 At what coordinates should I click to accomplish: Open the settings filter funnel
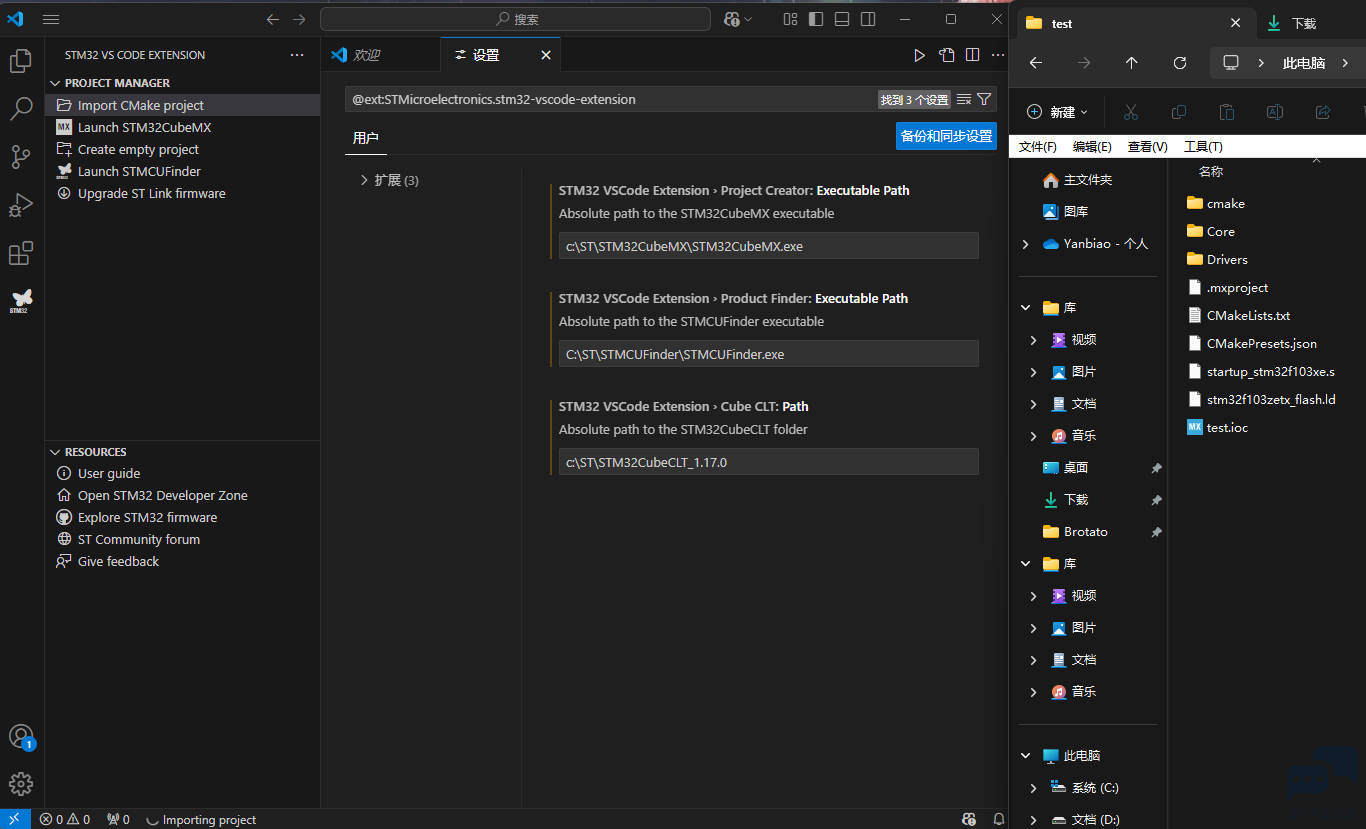(984, 99)
